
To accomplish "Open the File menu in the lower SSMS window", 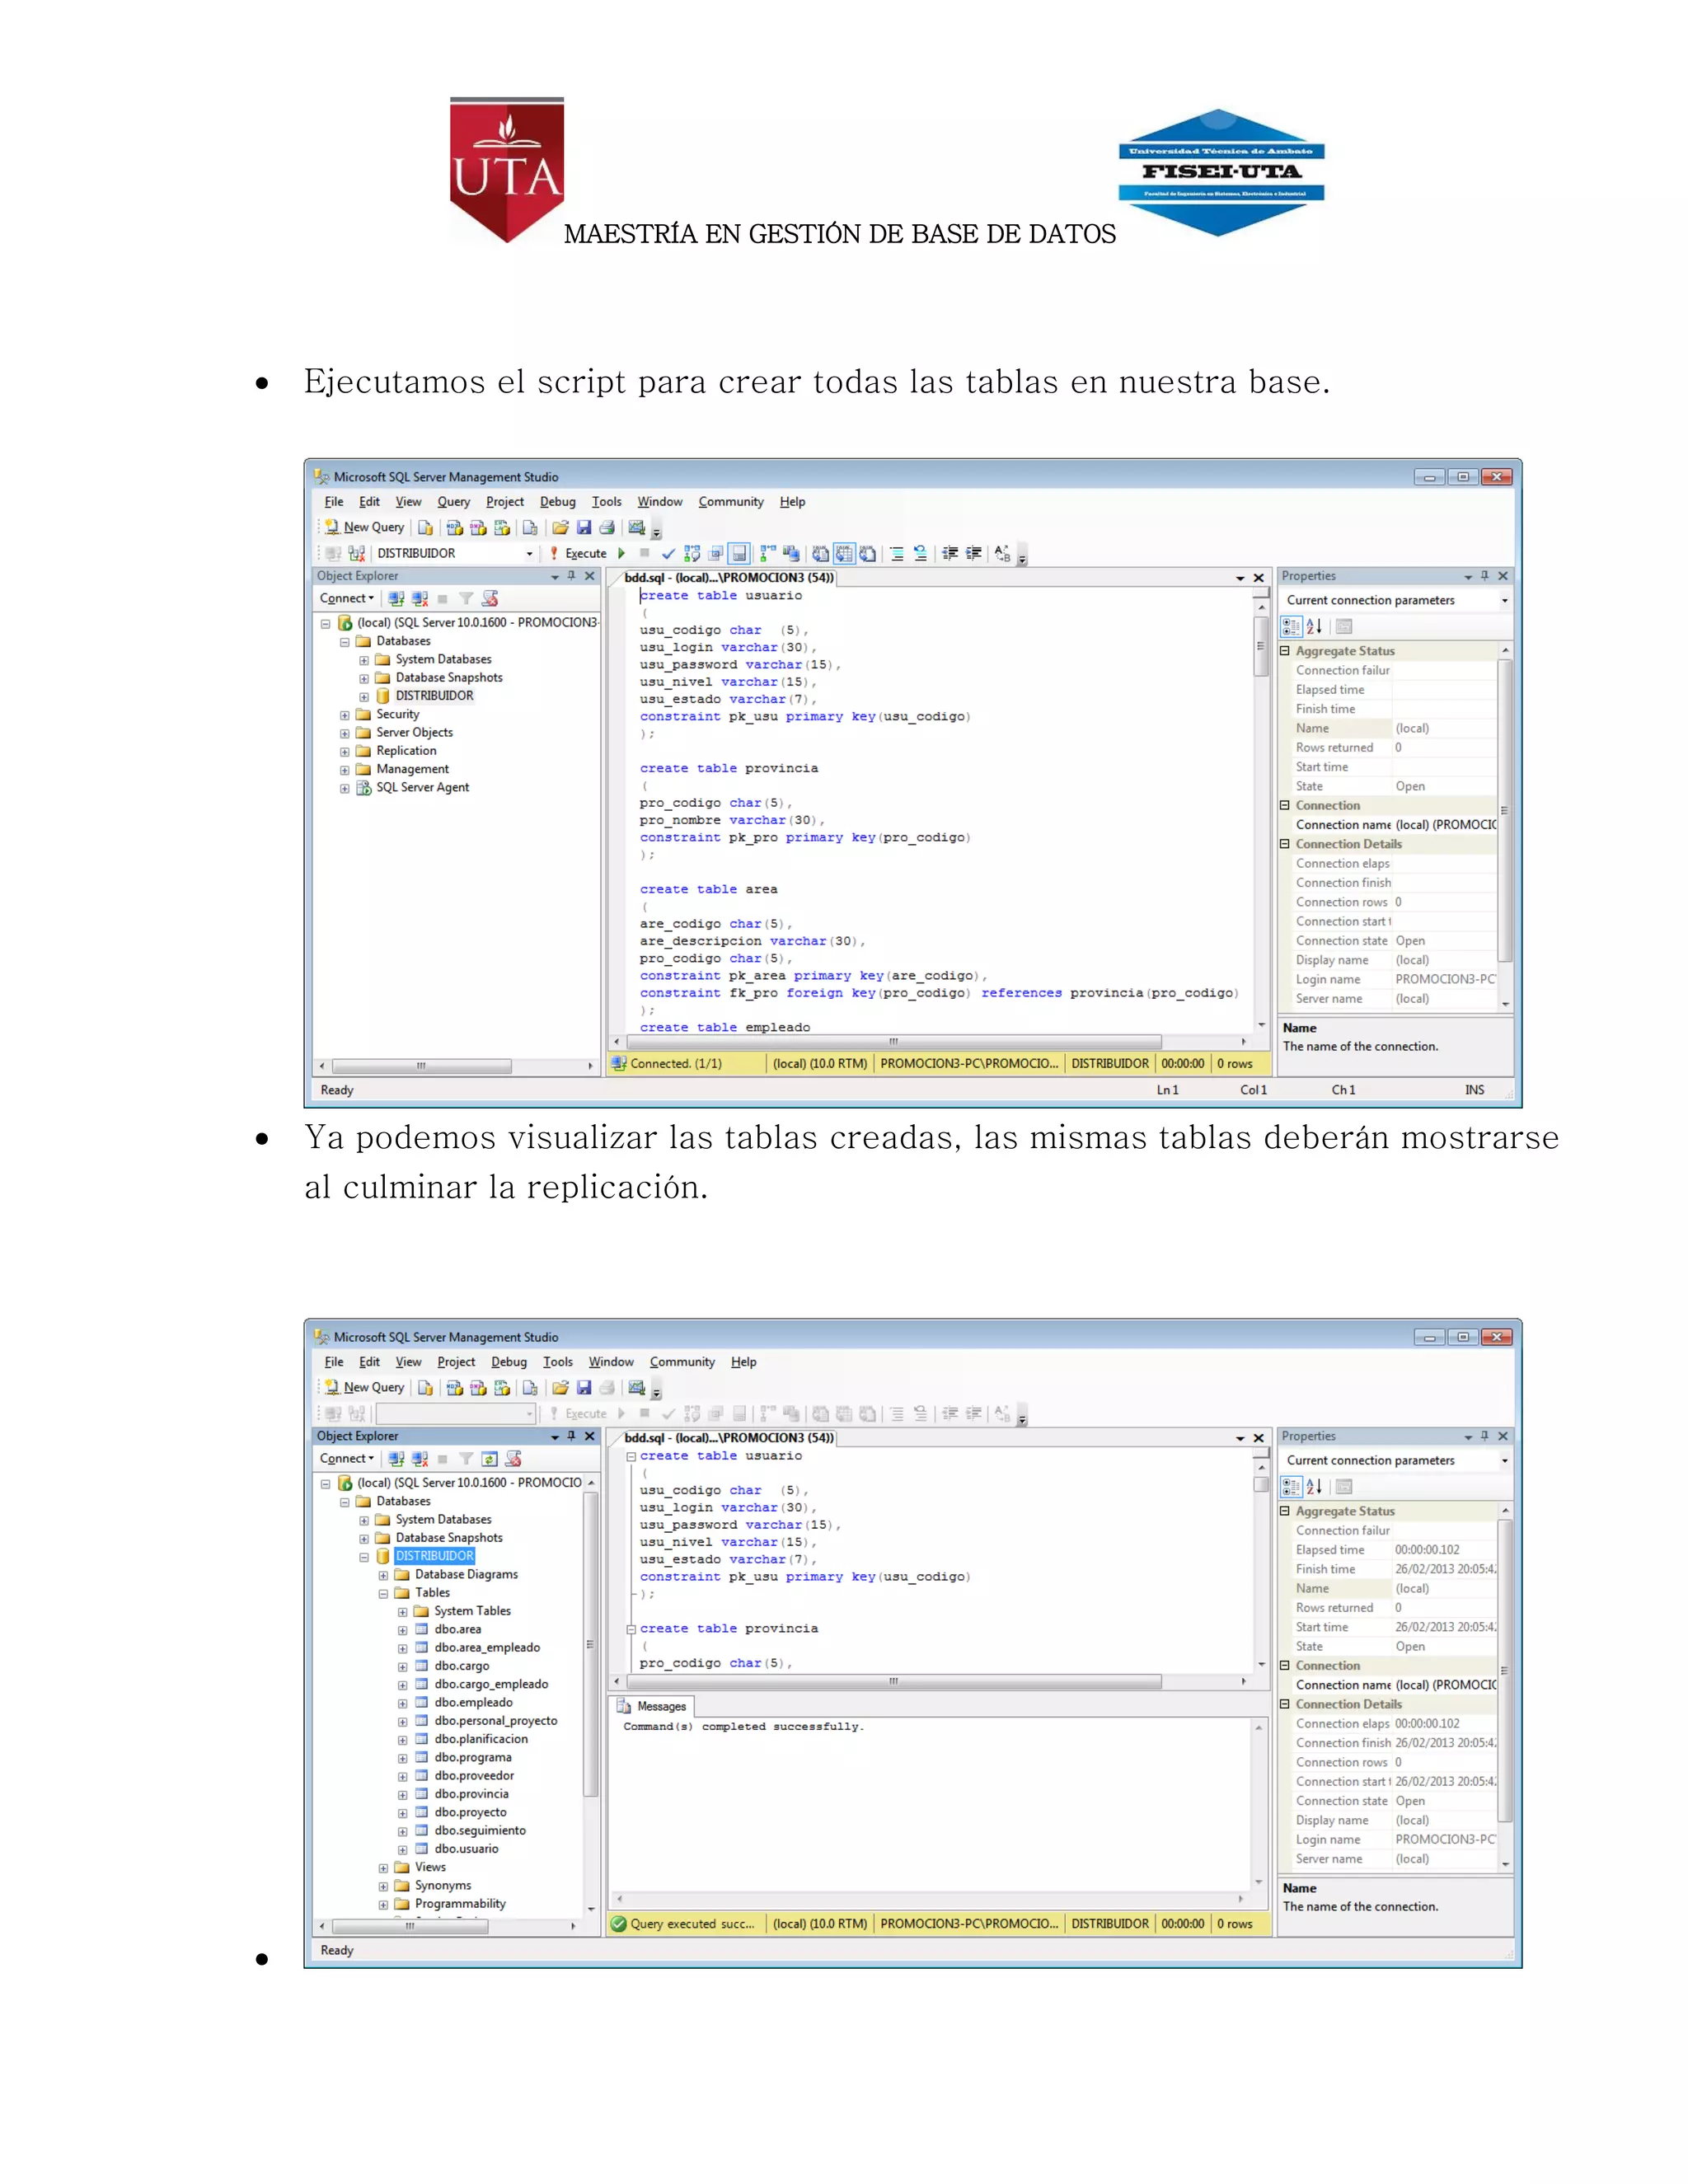I will (x=334, y=1362).
